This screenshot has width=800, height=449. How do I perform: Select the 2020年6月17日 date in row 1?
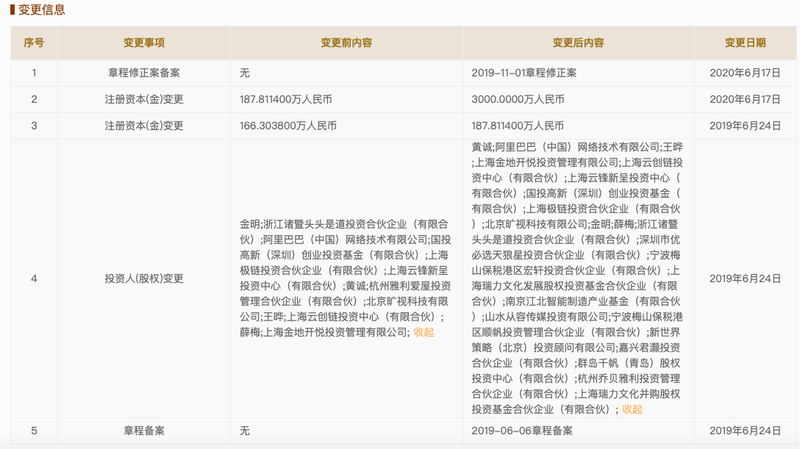[x=745, y=73]
